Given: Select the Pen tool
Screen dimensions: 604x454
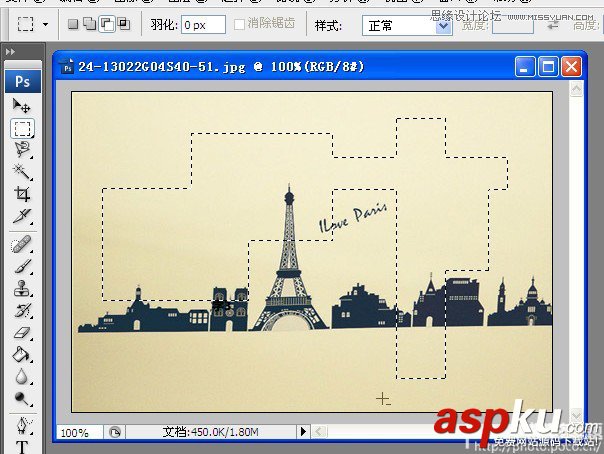Looking at the screenshot, I should pos(22,426).
